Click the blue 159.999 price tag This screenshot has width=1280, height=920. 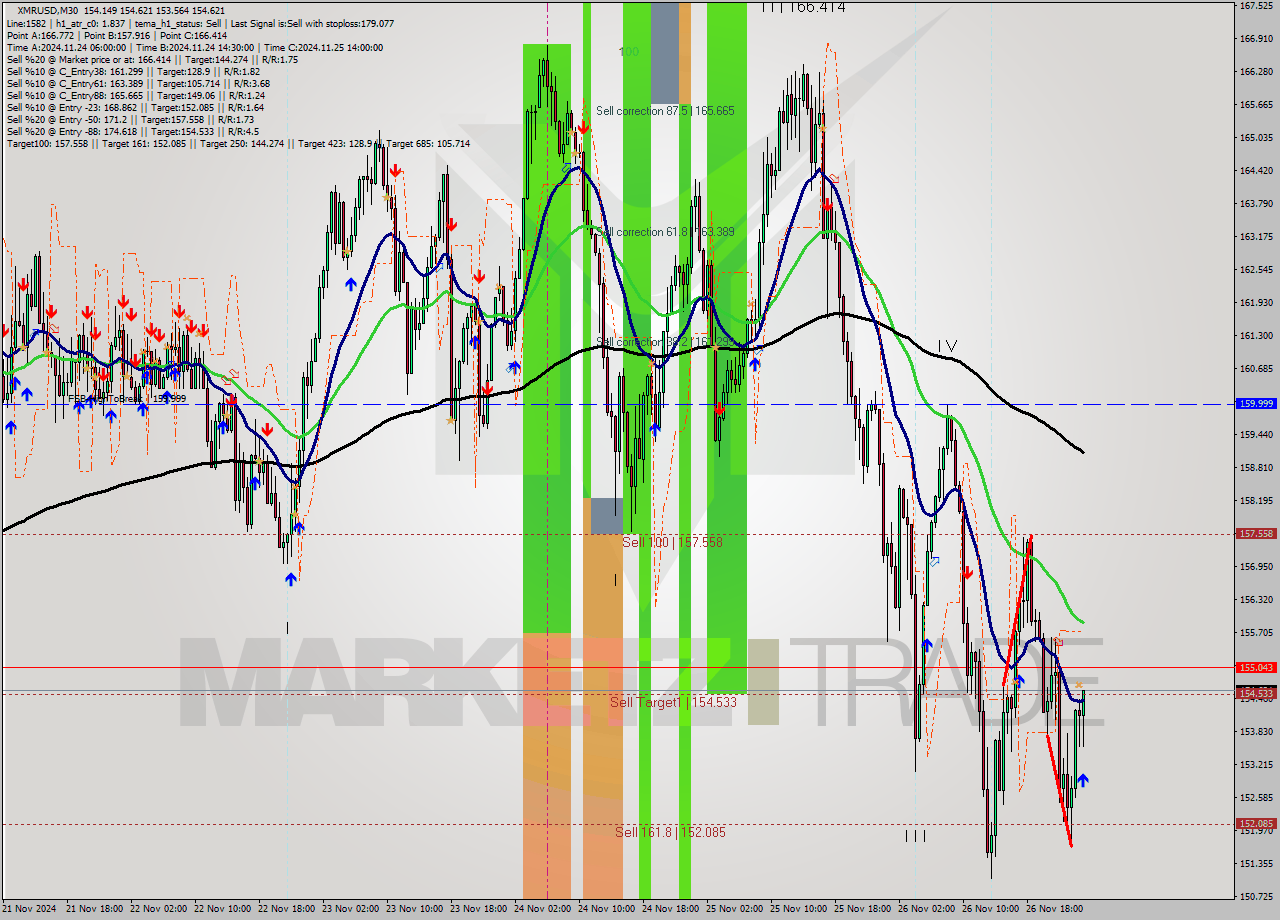coord(1256,403)
